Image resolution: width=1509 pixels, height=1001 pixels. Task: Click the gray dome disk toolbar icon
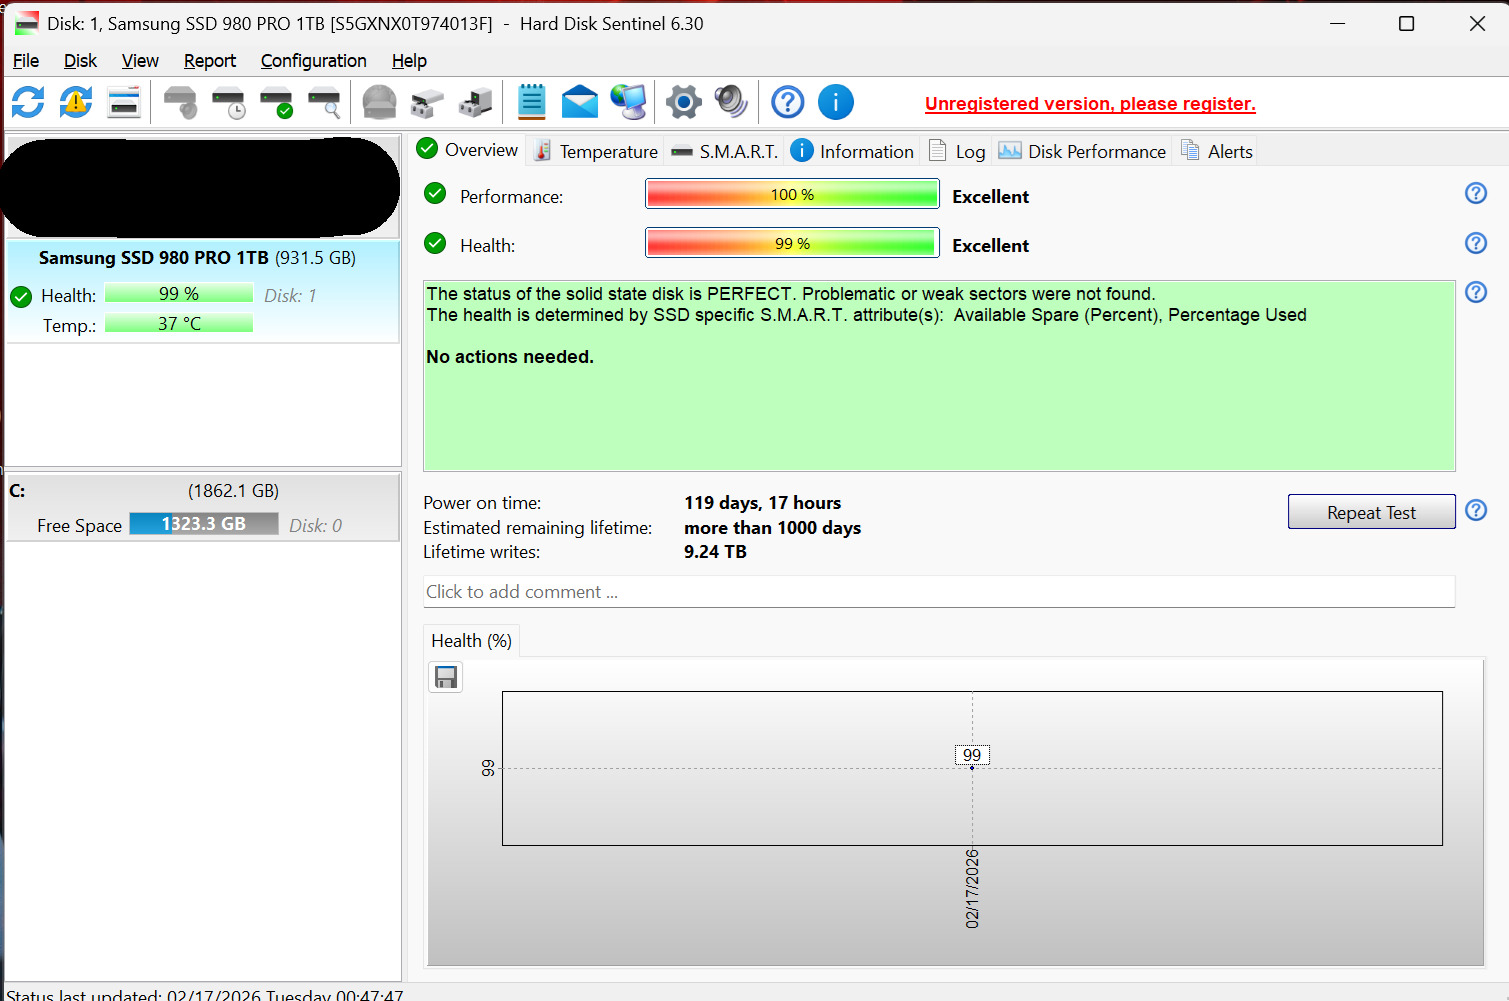(x=379, y=102)
